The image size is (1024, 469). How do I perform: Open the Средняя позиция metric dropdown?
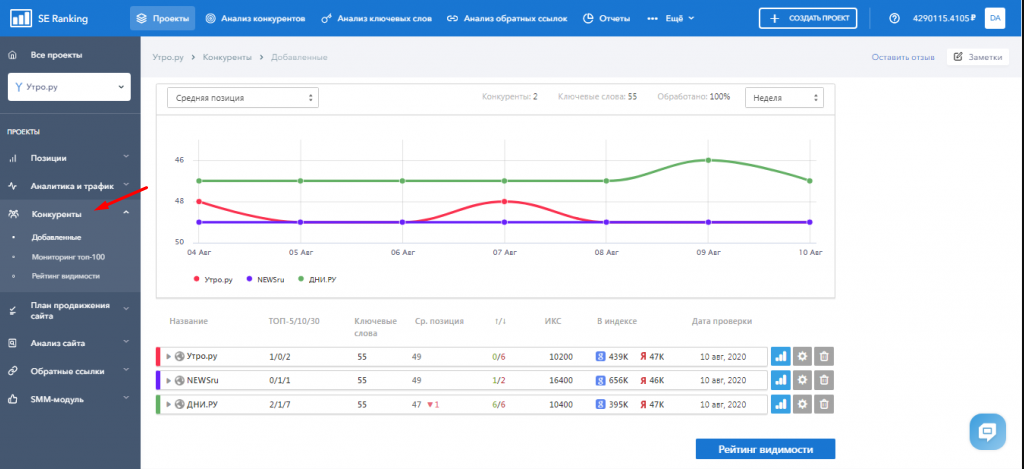pos(243,98)
